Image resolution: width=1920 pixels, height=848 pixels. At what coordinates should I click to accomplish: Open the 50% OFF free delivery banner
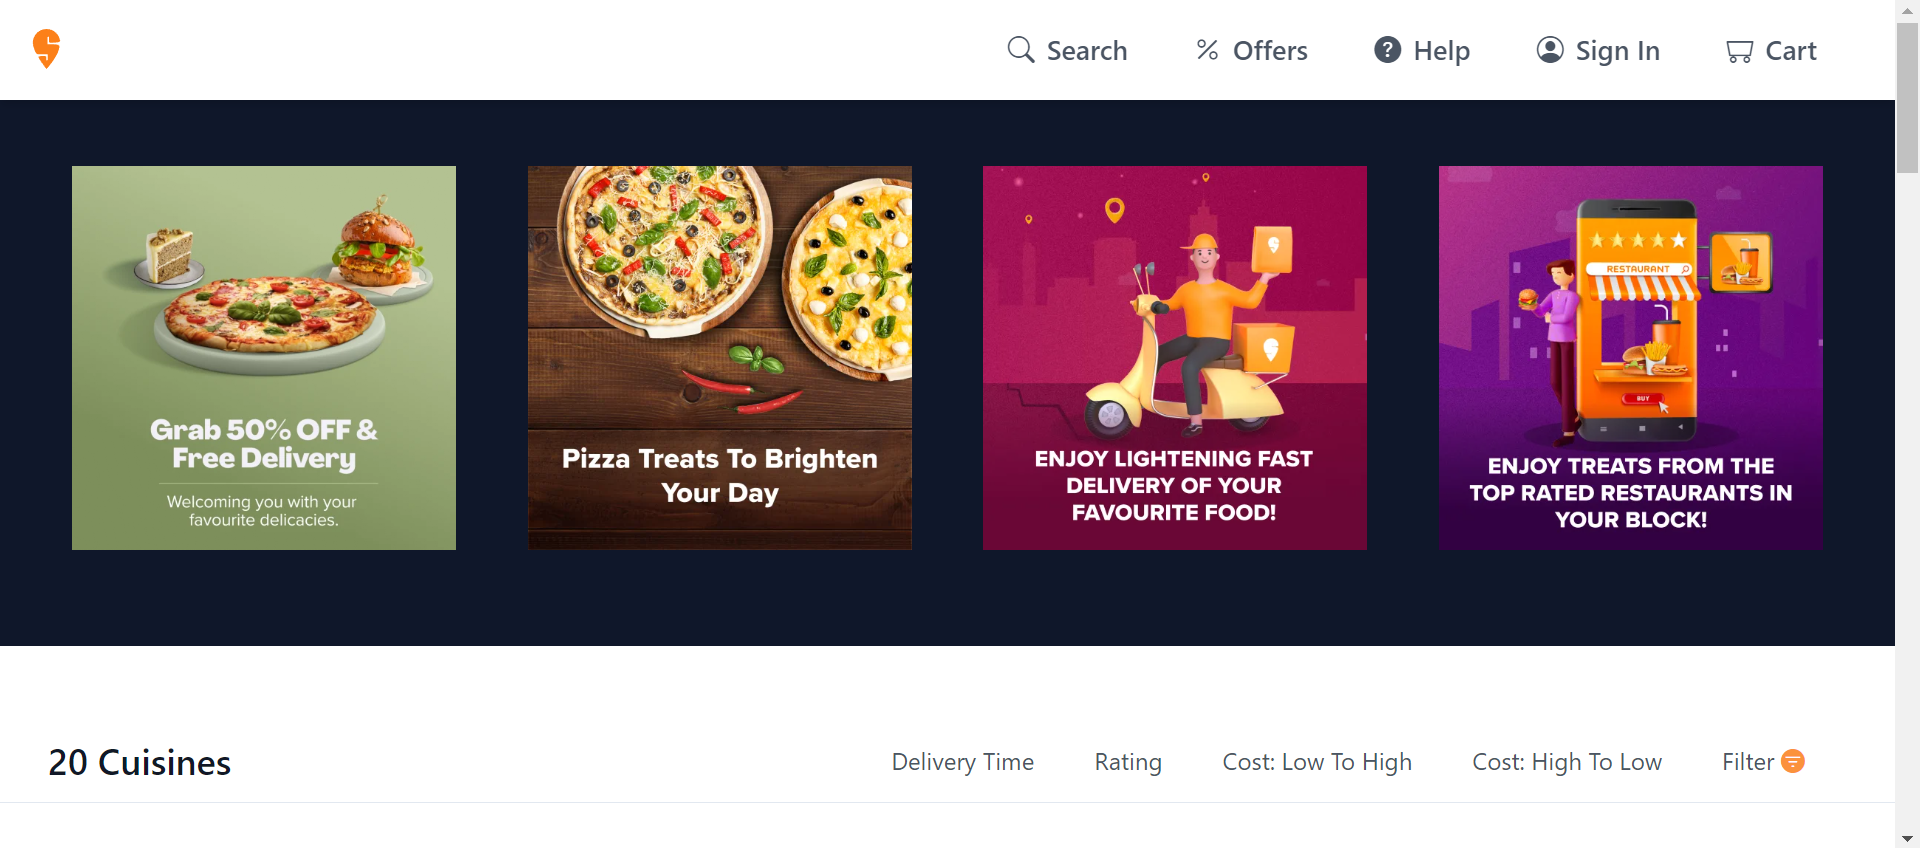264,358
